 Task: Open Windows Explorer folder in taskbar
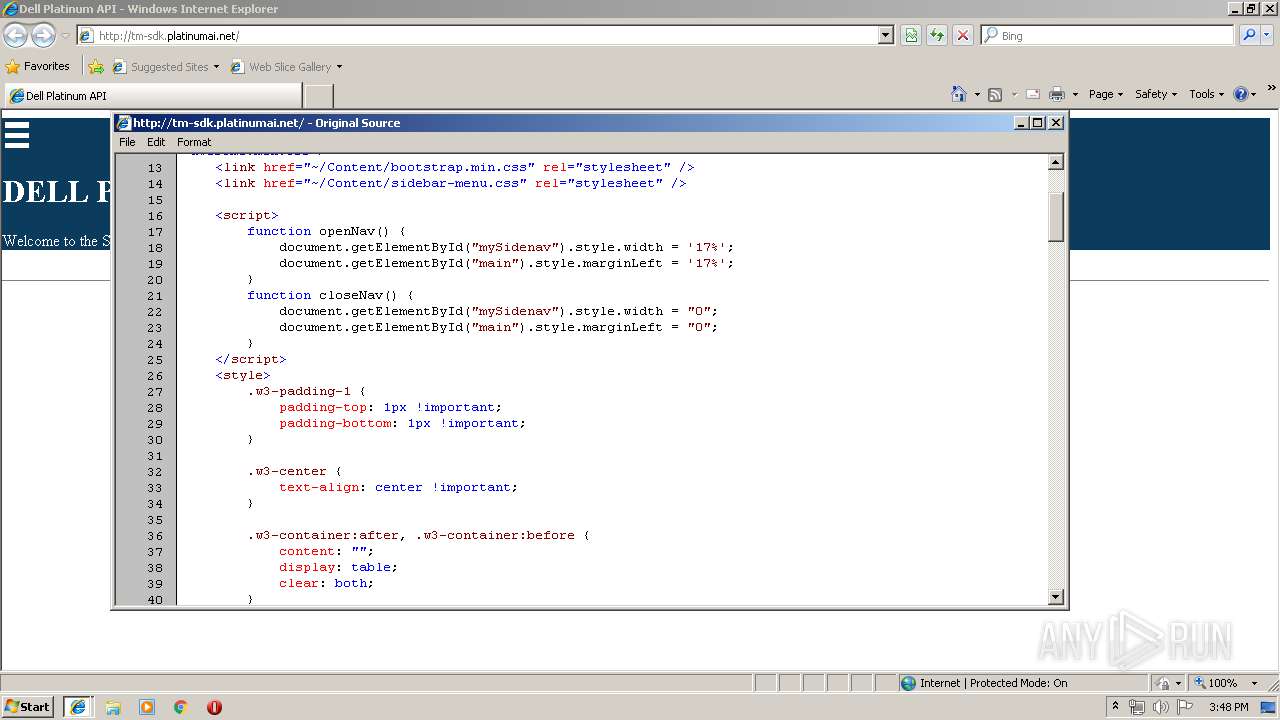click(113, 707)
